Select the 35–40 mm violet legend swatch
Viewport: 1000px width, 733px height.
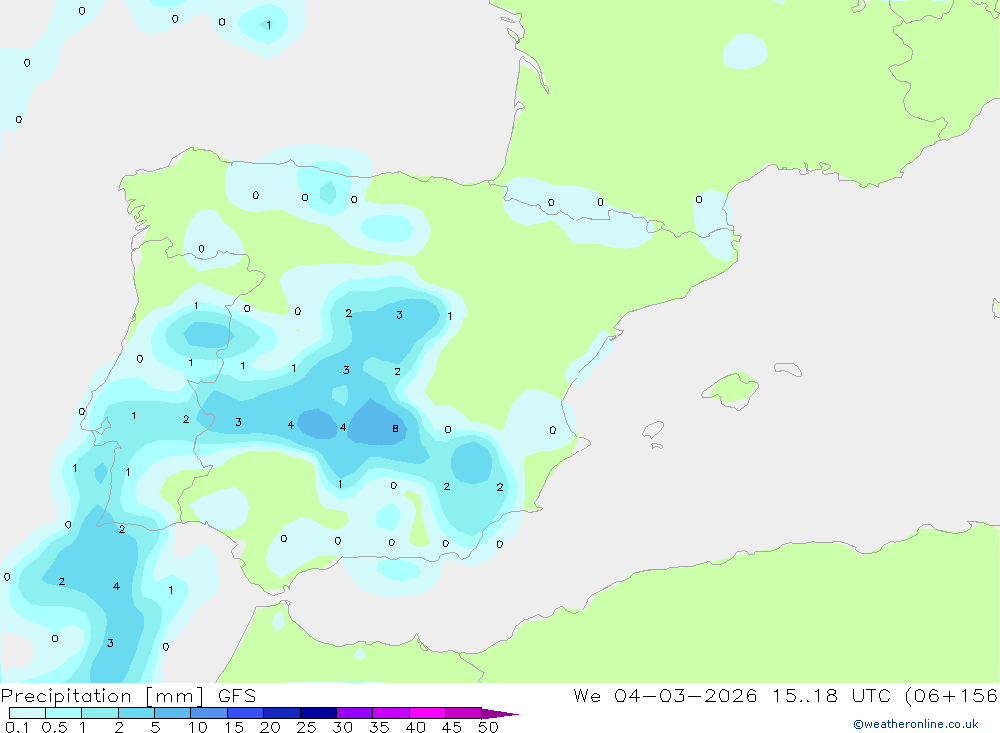(x=391, y=713)
